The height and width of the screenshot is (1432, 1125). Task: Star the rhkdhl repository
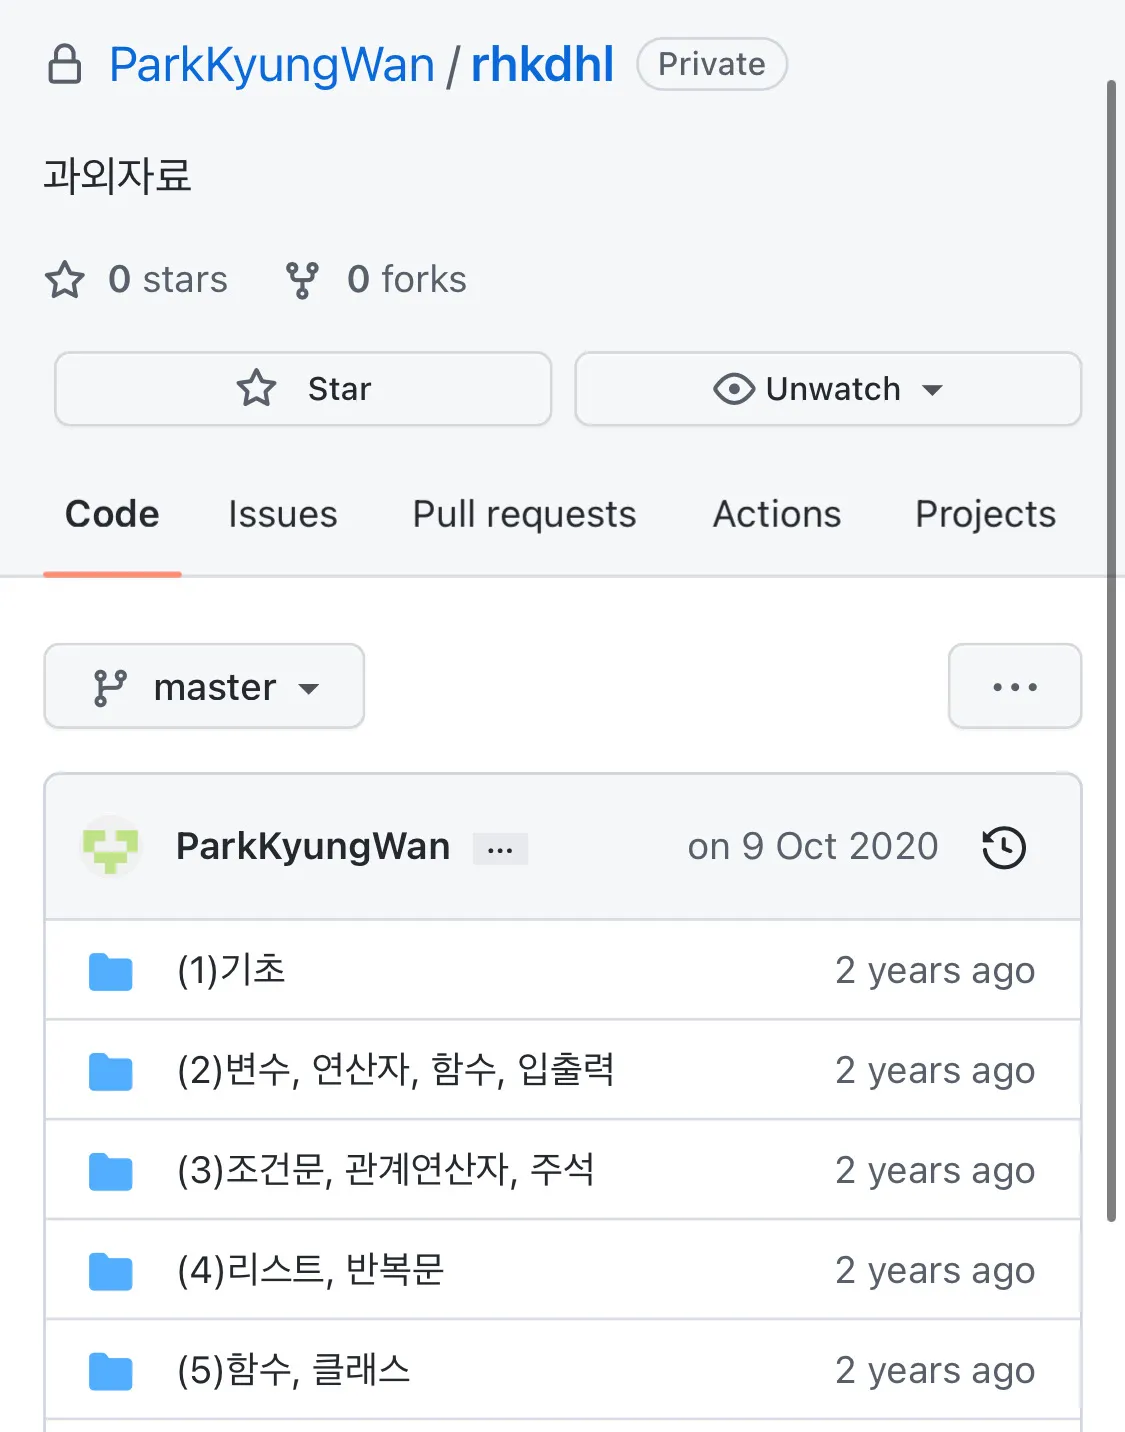(x=302, y=389)
